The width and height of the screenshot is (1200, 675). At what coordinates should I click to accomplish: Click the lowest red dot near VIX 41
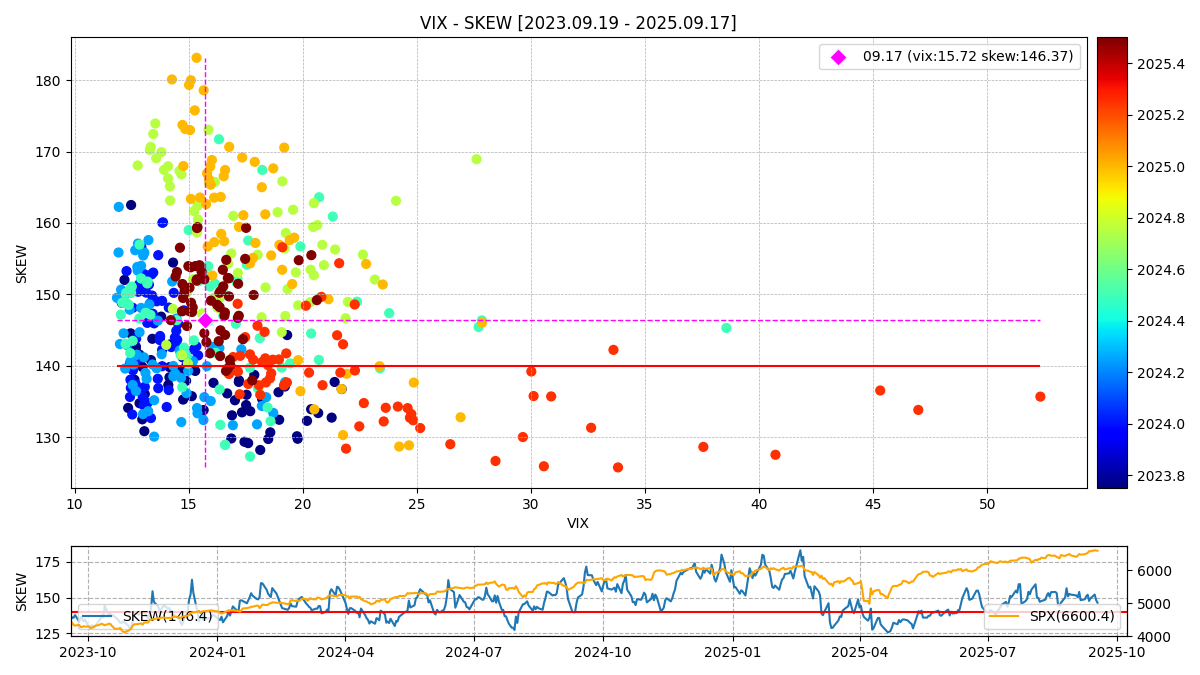point(775,455)
